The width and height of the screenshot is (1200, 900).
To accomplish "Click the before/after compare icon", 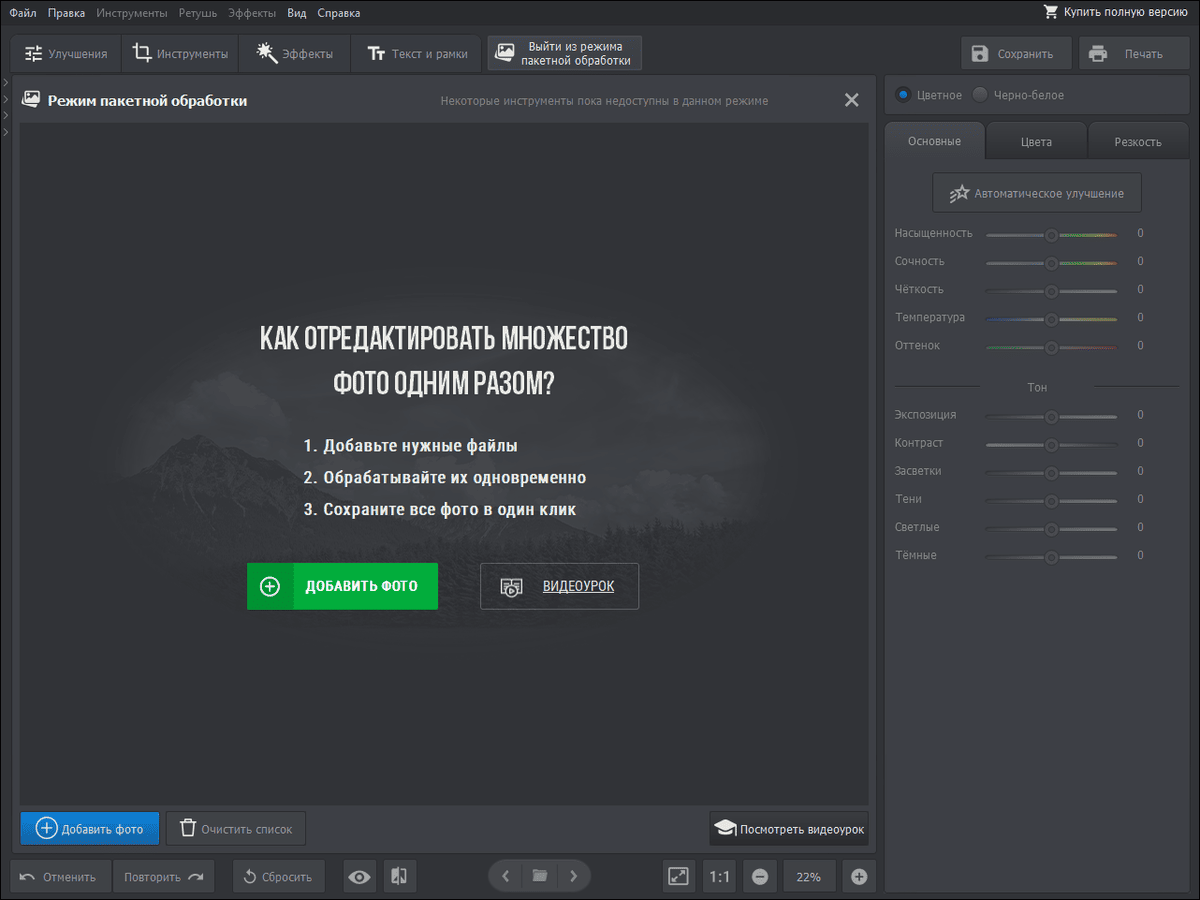I will 399,877.
